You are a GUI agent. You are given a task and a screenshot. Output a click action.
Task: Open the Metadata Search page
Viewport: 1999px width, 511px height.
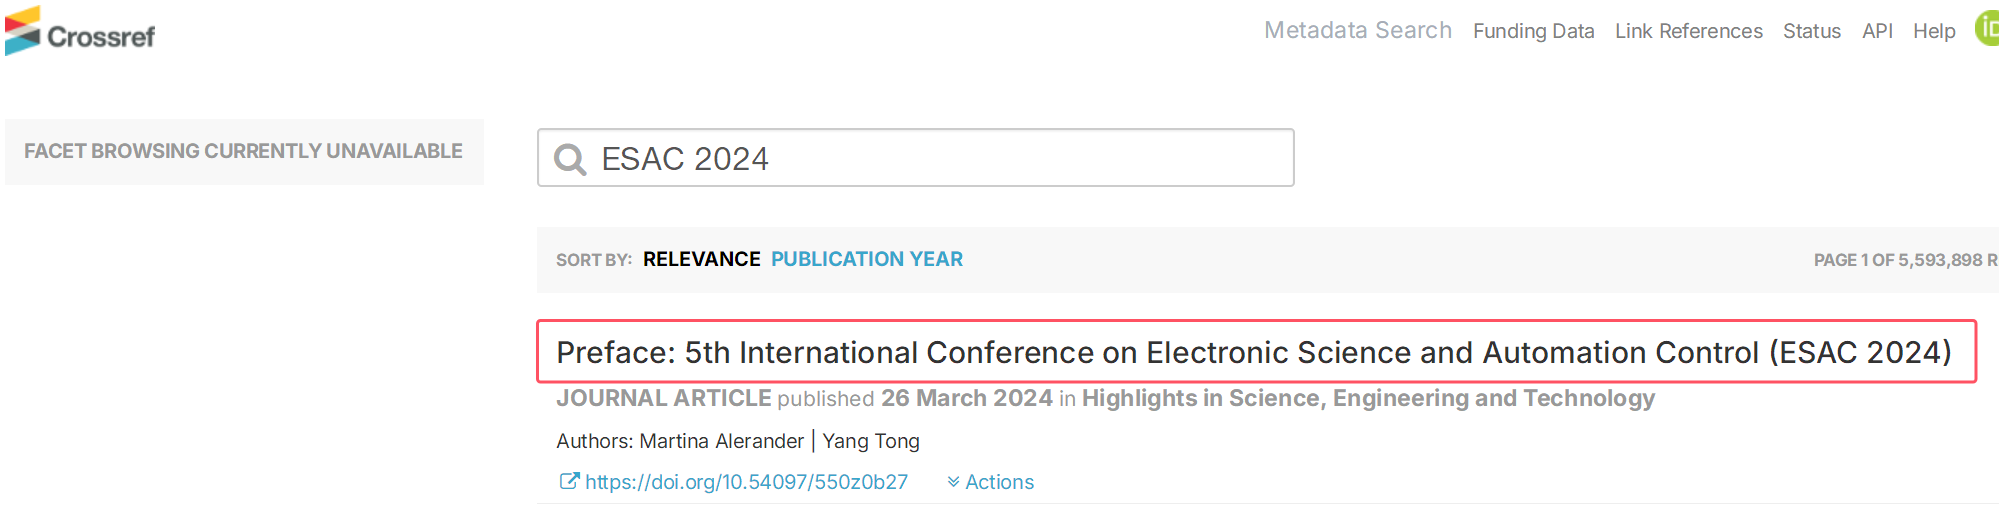1357,30
